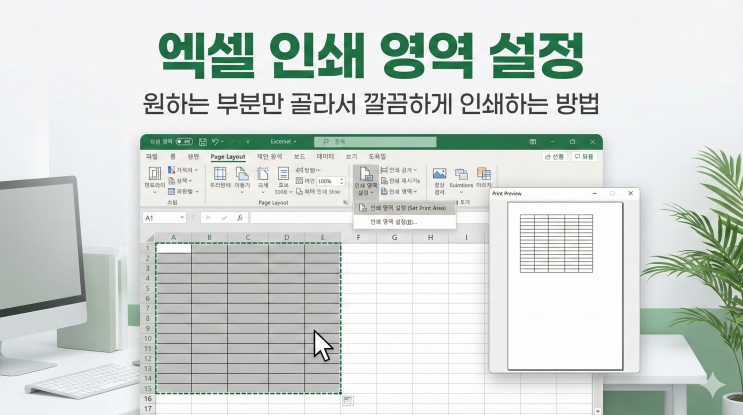Click the page Orientation icon
The image size is (743, 415).
click(x=242, y=173)
